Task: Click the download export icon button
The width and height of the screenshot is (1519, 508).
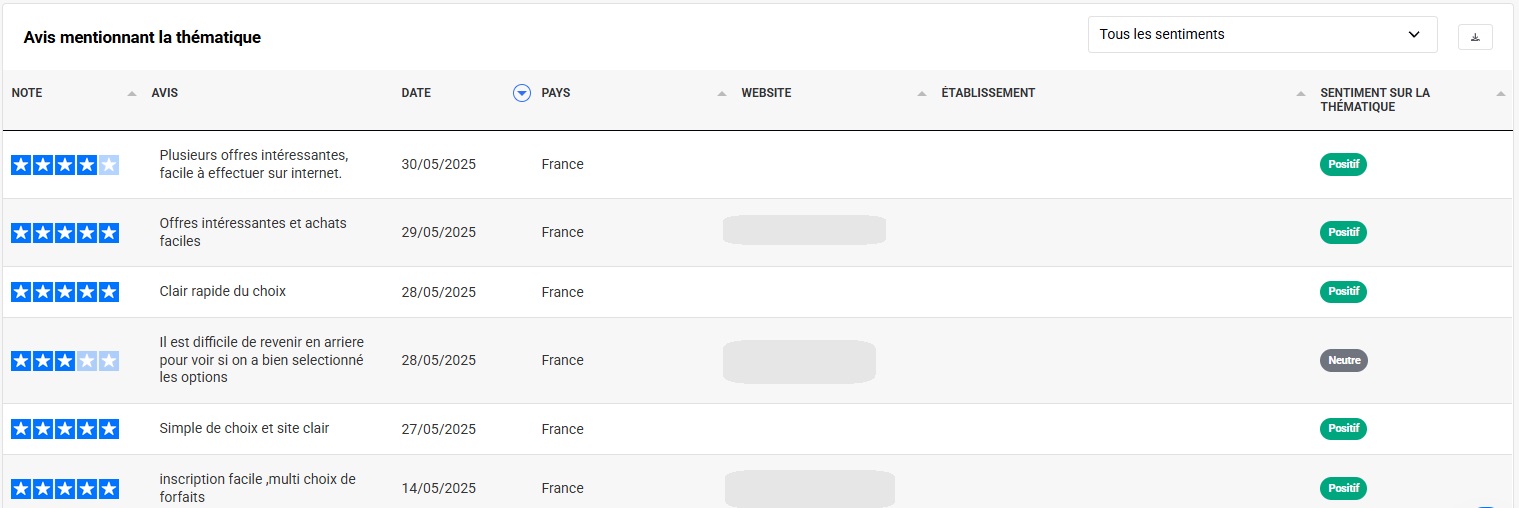Action: (x=1475, y=37)
